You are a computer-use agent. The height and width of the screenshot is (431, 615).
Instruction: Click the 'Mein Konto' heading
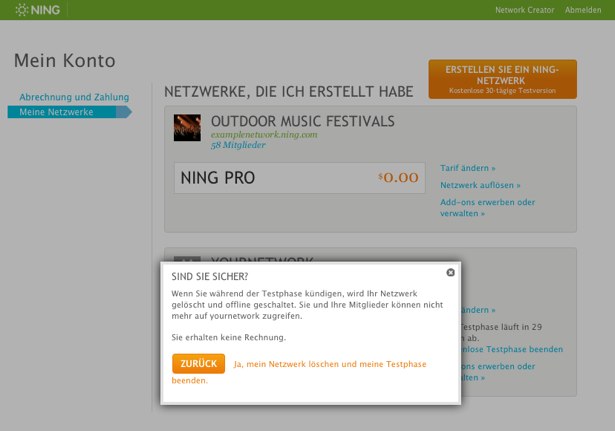[x=65, y=61]
